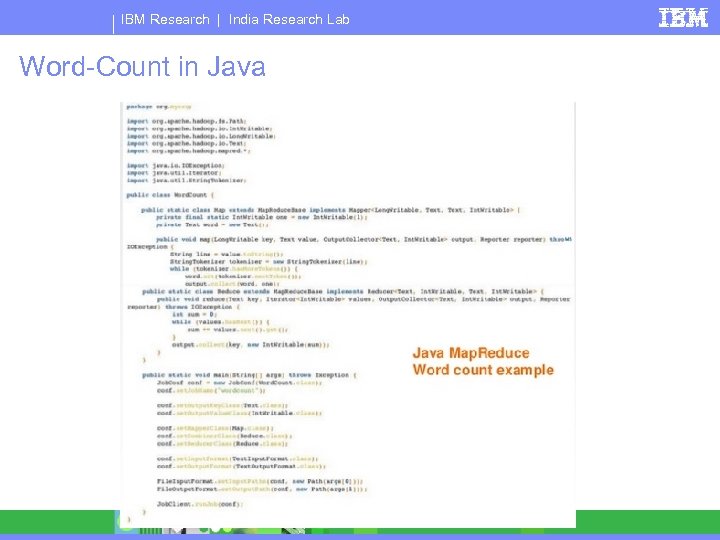Click the 'India Research Lab' header text

coord(289,19)
